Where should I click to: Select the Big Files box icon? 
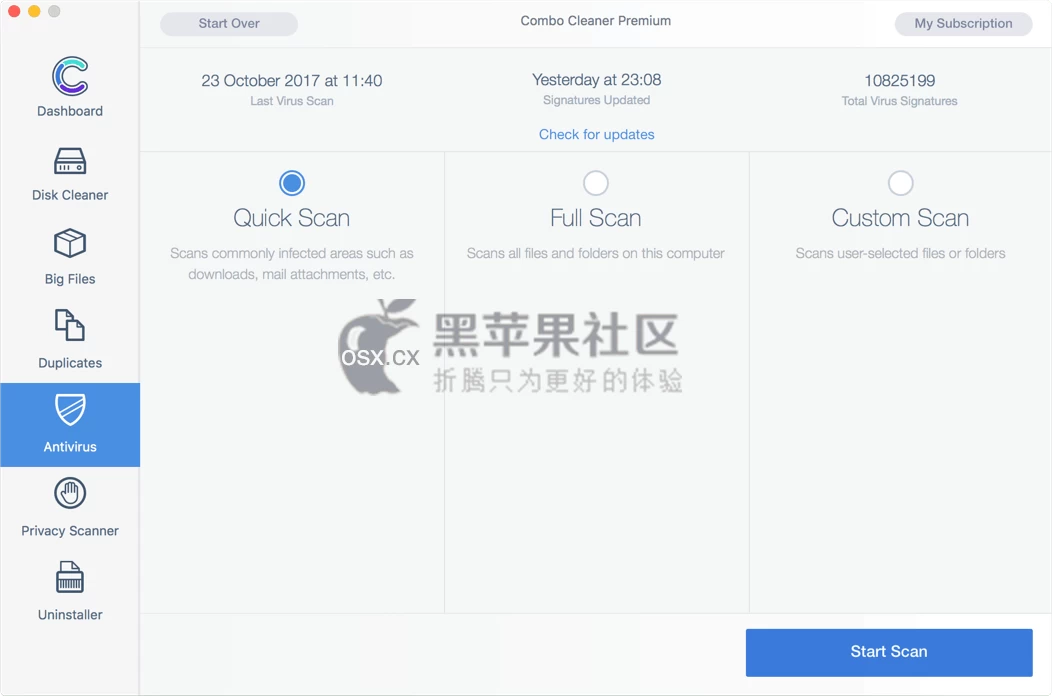tap(70, 244)
